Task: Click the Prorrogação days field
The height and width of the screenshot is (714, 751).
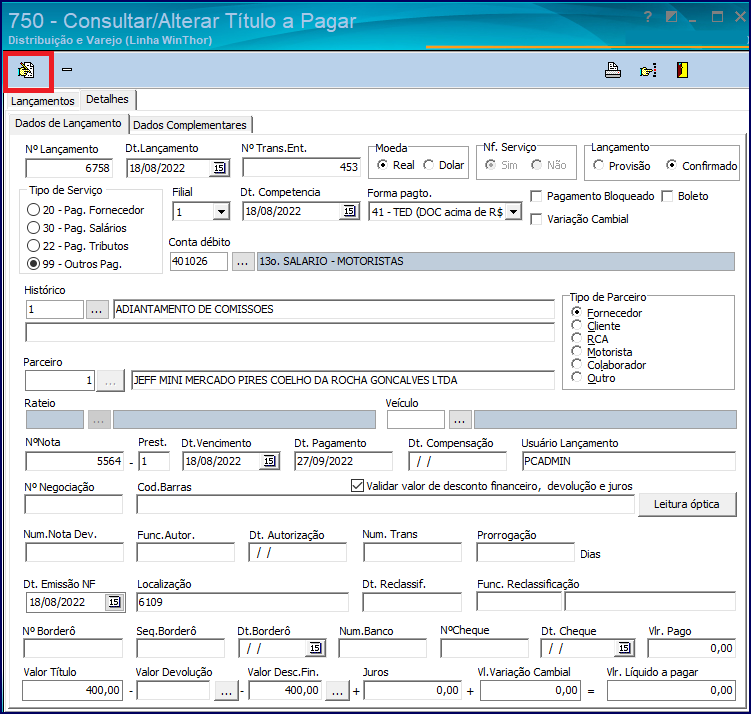Action: click(x=525, y=553)
